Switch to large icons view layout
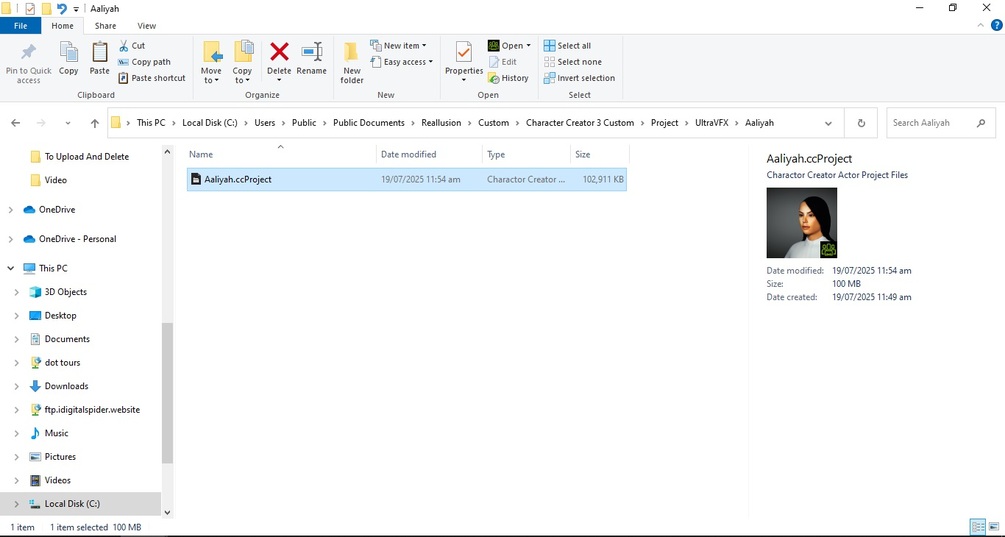The height and width of the screenshot is (537, 1005). click(x=995, y=527)
